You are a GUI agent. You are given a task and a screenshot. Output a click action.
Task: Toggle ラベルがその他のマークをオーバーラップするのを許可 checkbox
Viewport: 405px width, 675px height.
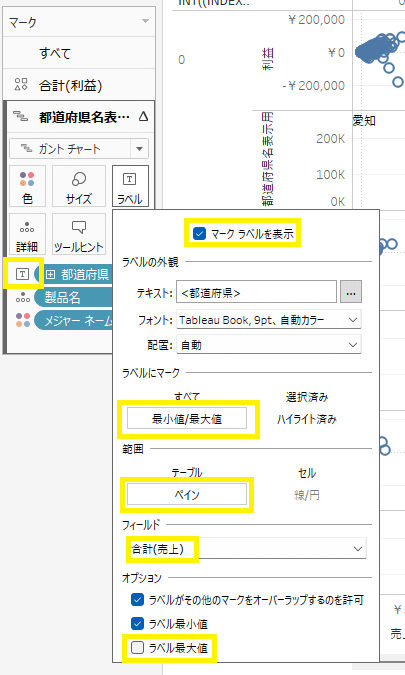pyautogui.click(x=137, y=600)
